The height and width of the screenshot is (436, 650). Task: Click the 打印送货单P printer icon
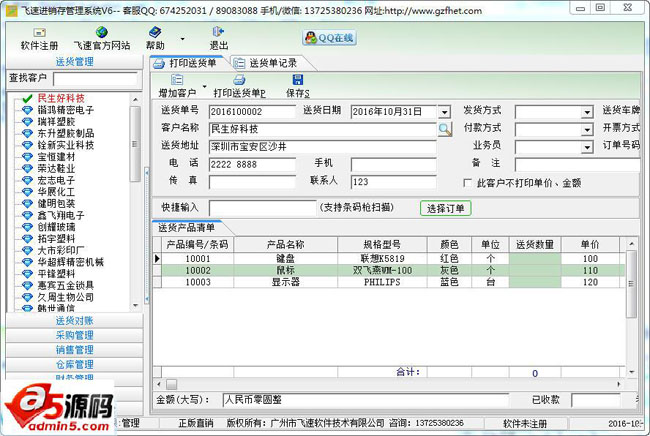tap(239, 80)
